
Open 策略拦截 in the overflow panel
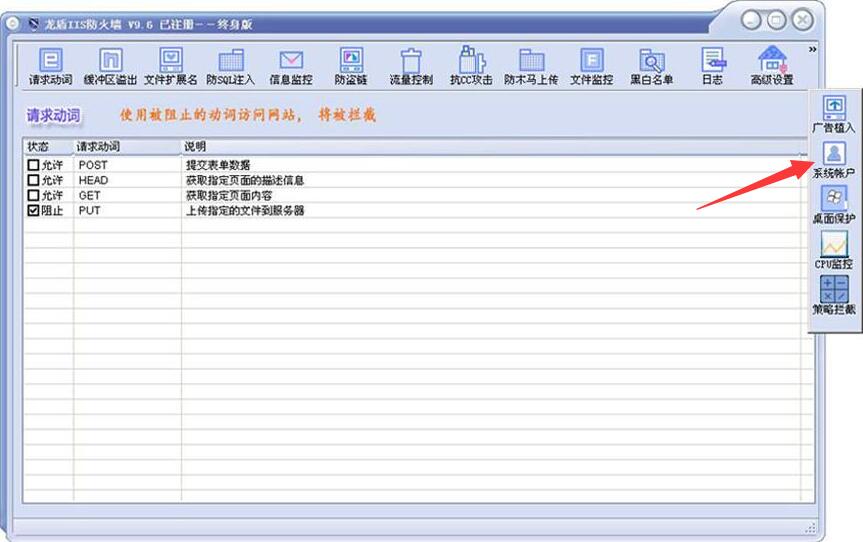point(834,295)
